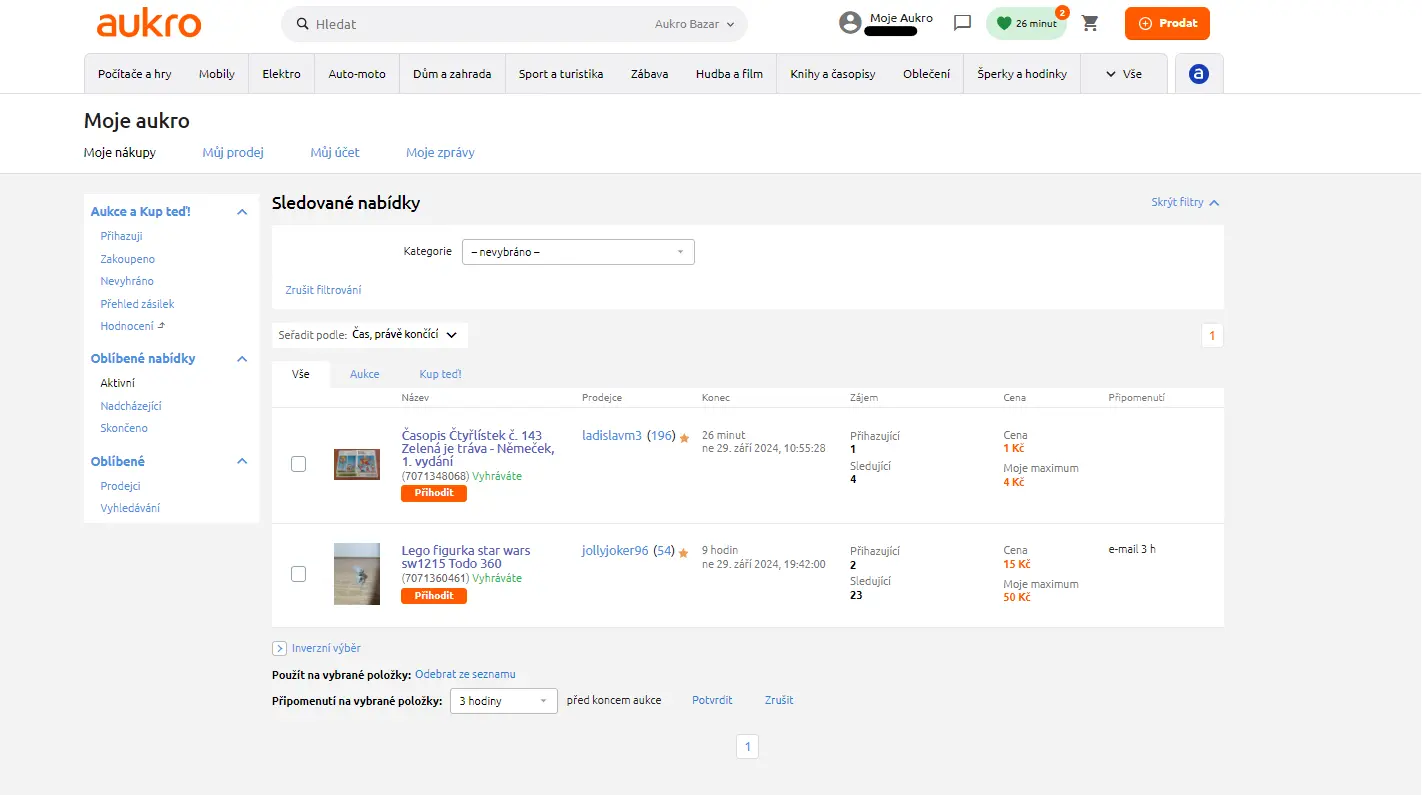Open the Přehled zásilek sidebar link
The width and height of the screenshot is (1422, 795).
tap(137, 304)
